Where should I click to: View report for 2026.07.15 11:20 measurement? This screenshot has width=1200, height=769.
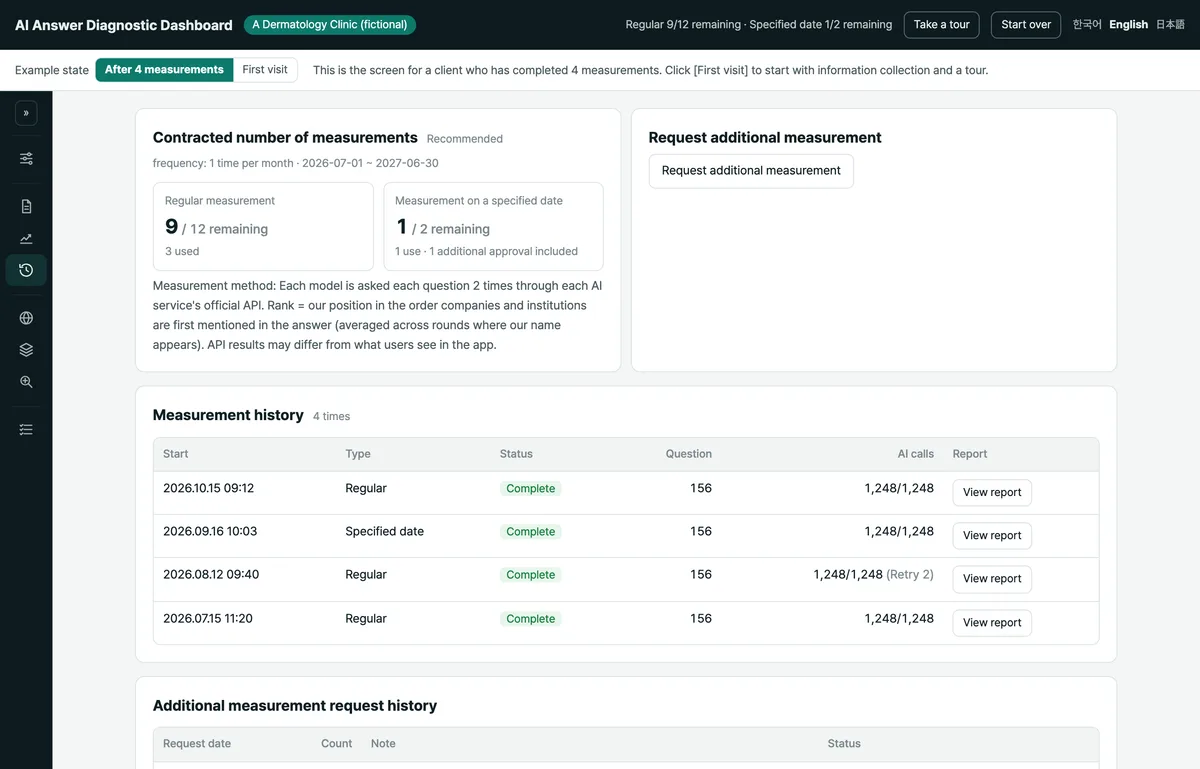(992, 622)
